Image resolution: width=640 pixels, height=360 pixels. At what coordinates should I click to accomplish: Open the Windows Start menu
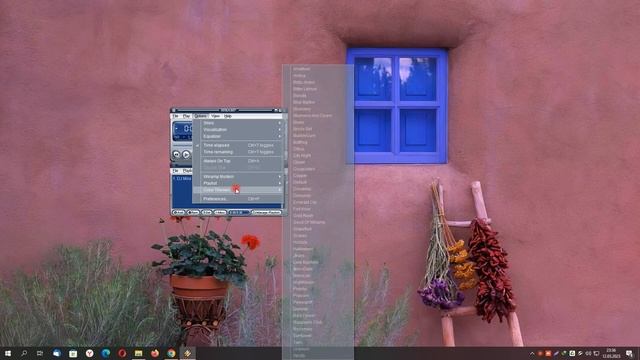pos(8,353)
